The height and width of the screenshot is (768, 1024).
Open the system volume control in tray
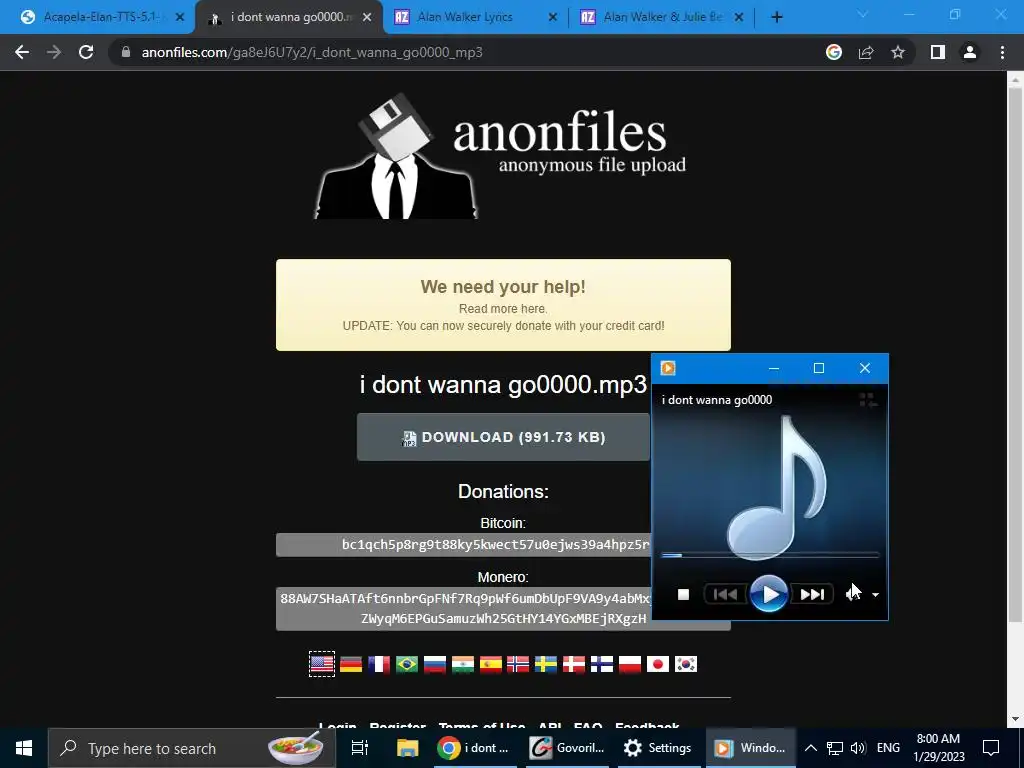point(858,748)
